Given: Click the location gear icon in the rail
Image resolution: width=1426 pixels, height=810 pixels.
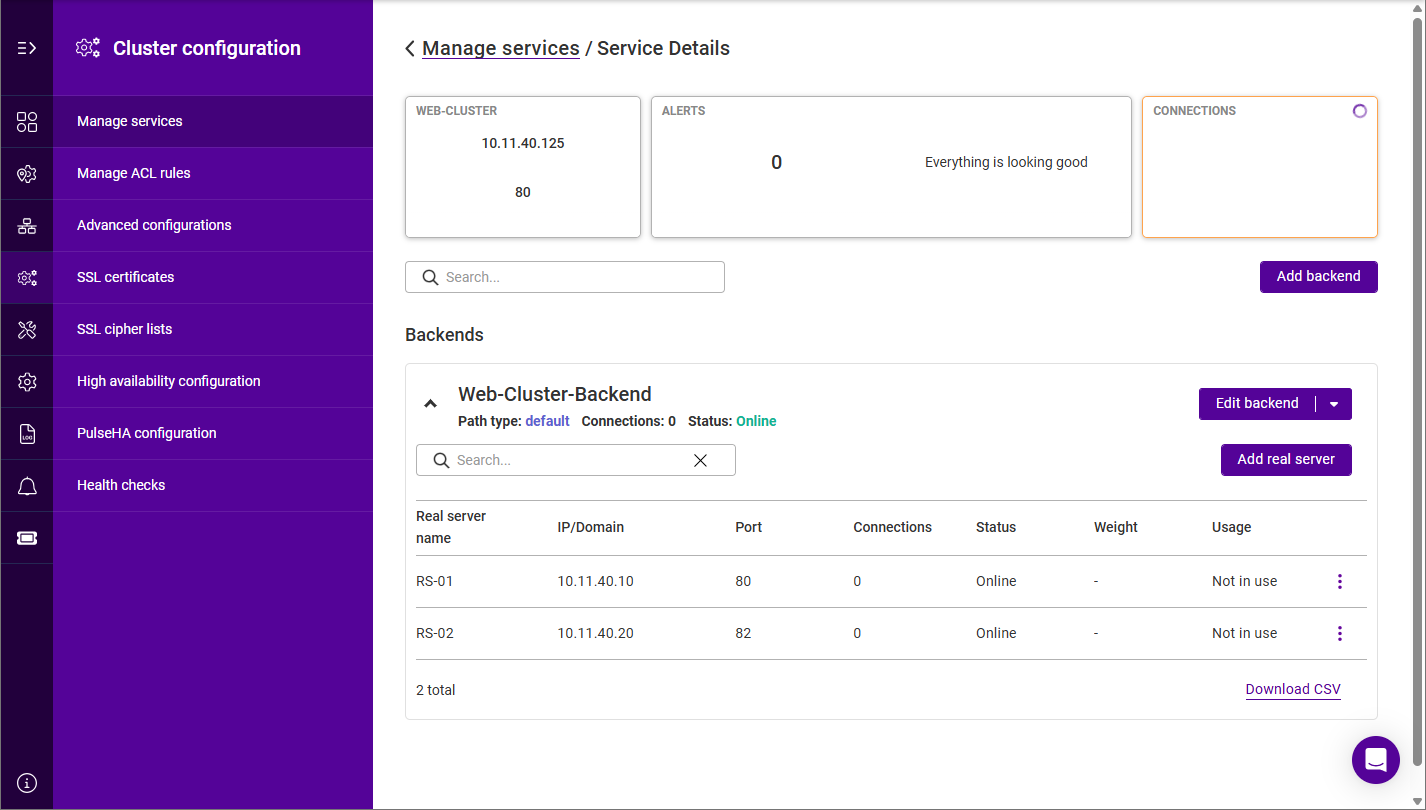Looking at the screenshot, I should 27,174.
